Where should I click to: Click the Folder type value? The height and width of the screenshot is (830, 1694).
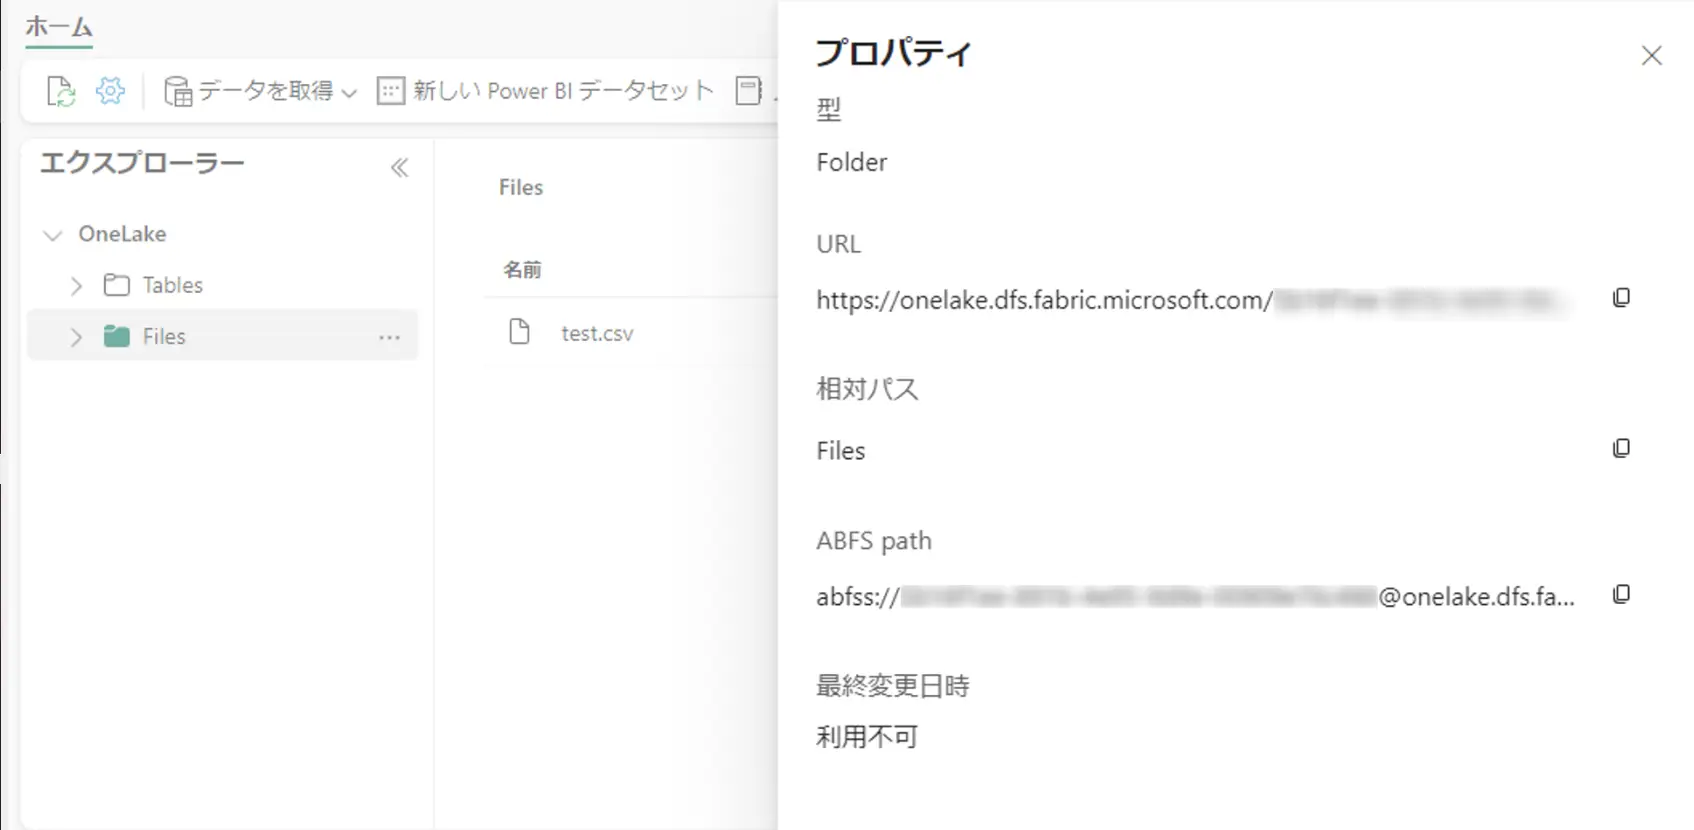[851, 162]
